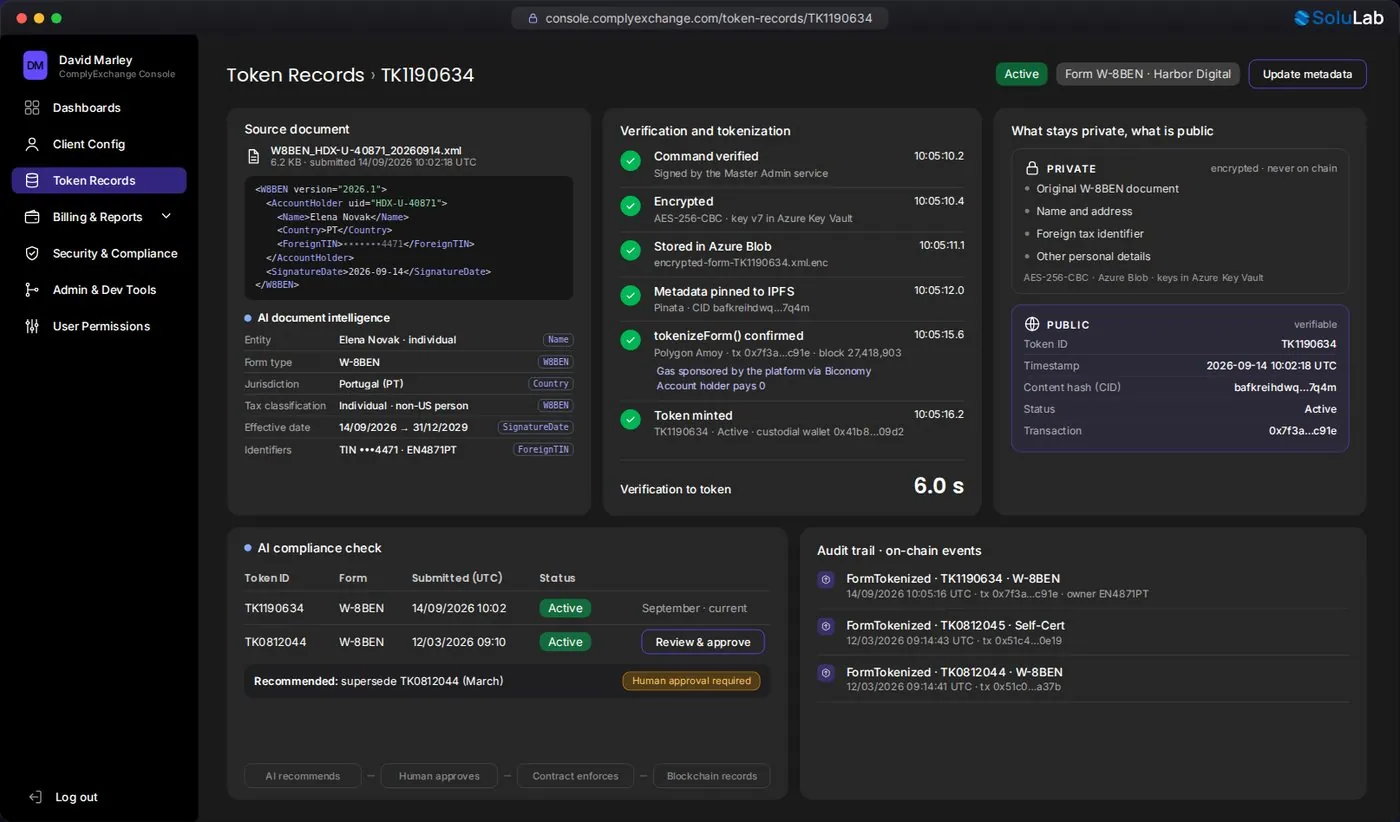This screenshot has width=1400, height=822.
Task: Click the Active status badge in header
Action: point(1021,74)
